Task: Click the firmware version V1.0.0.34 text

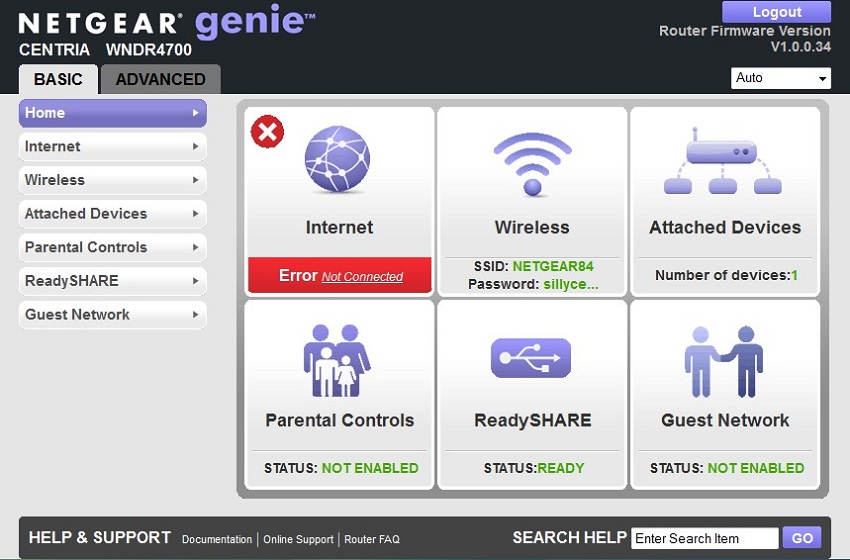Action: tap(800, 47)
